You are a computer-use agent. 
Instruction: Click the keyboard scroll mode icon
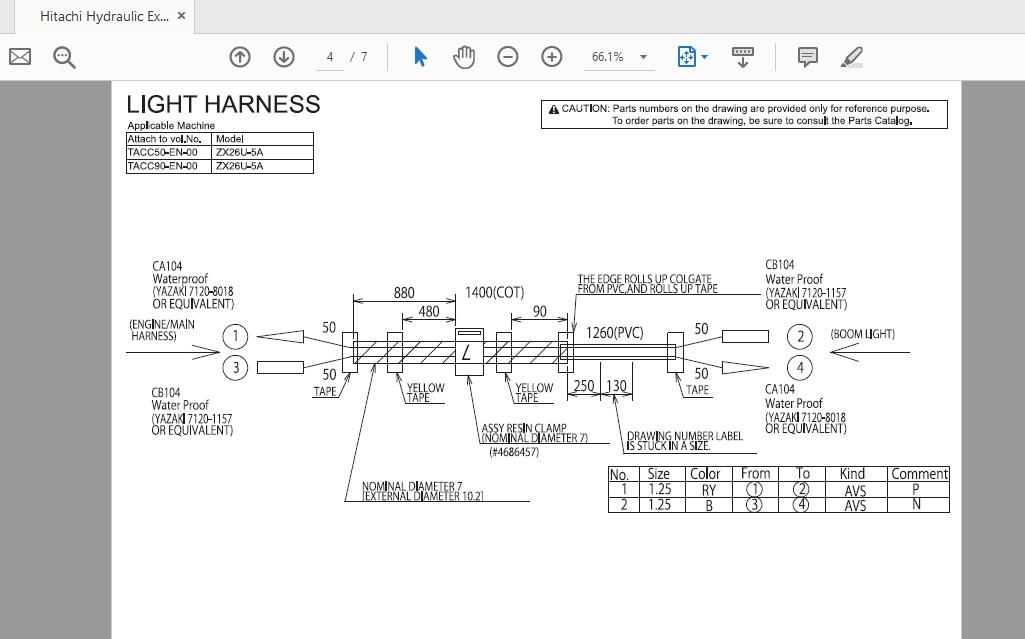(x=743, y=57)
